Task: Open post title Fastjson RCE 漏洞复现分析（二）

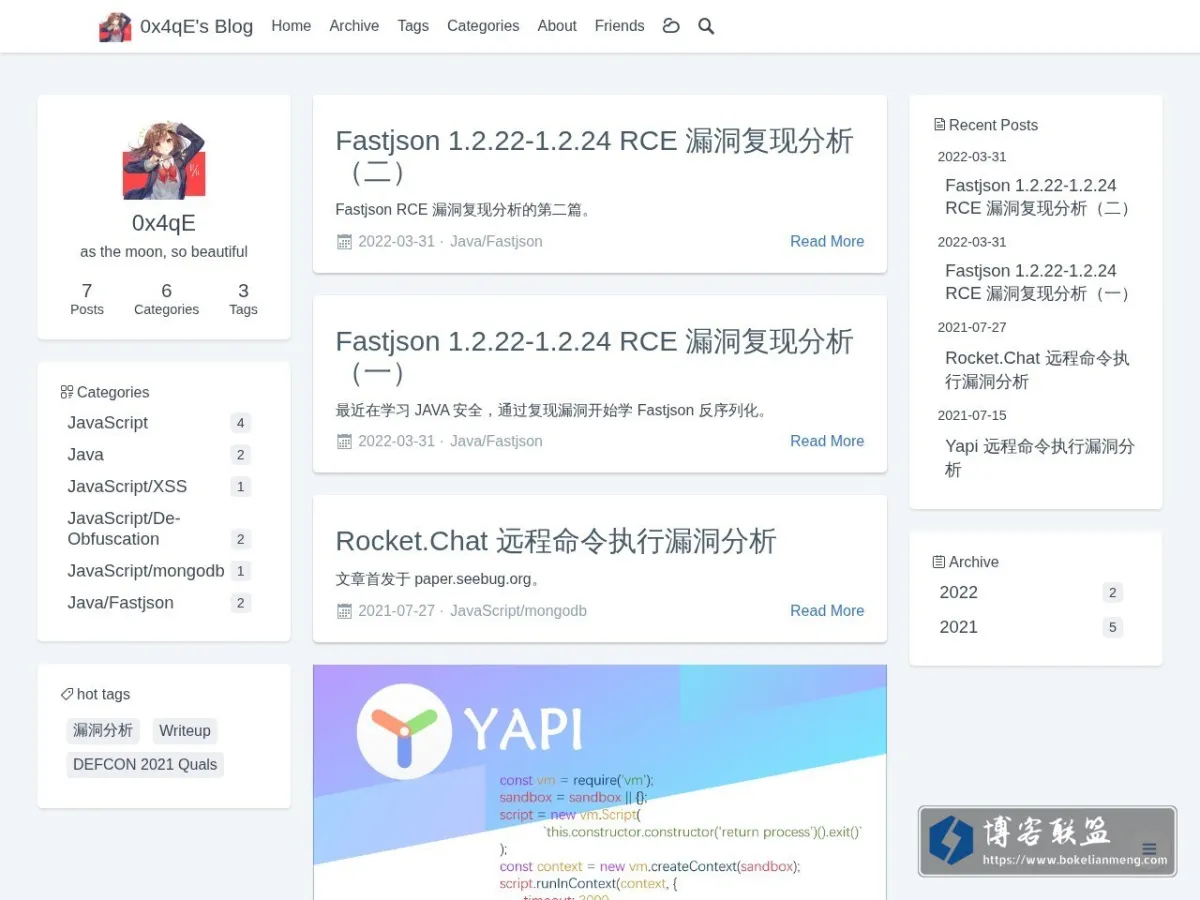Action: tap(595, 156)
